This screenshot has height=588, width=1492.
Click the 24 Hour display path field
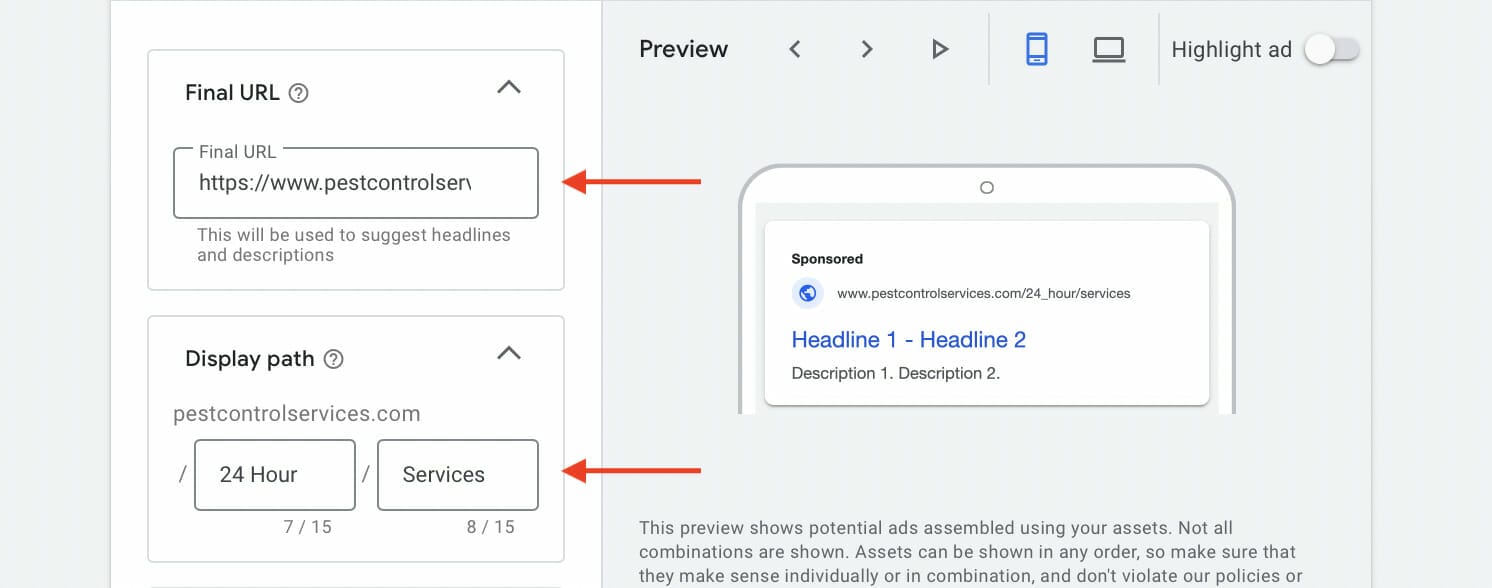click(x=274, y=474)
